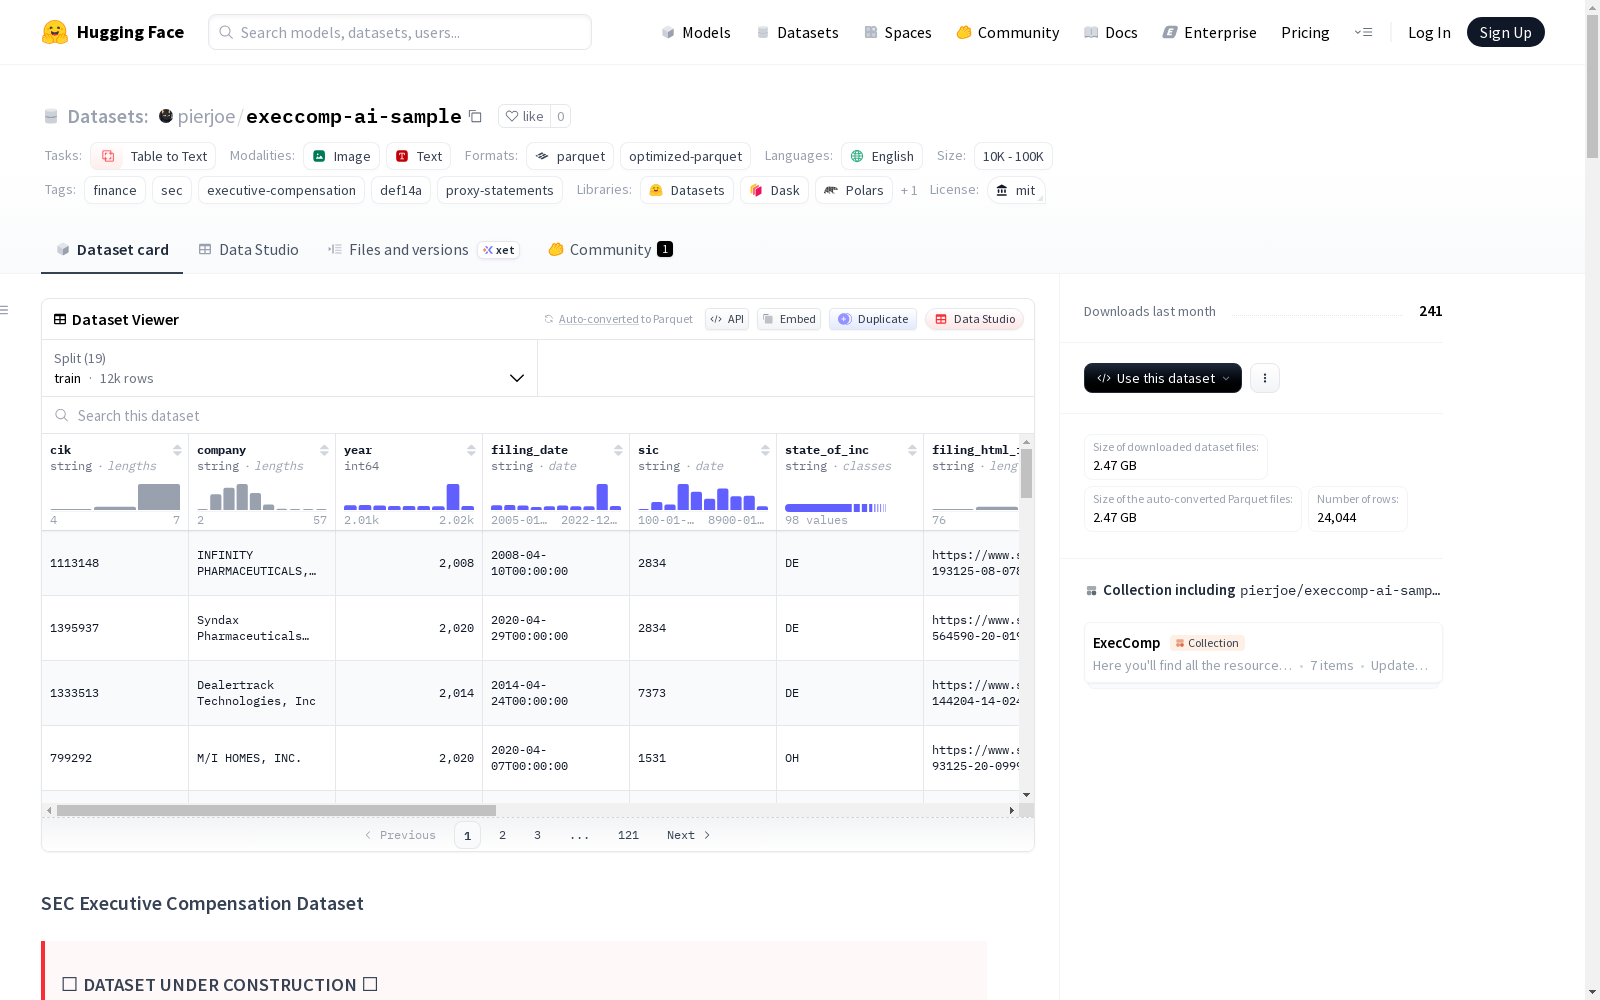Click the executive-compensation tag
This screenshot has width=1600, height=1000.
(x=281, y=190)
